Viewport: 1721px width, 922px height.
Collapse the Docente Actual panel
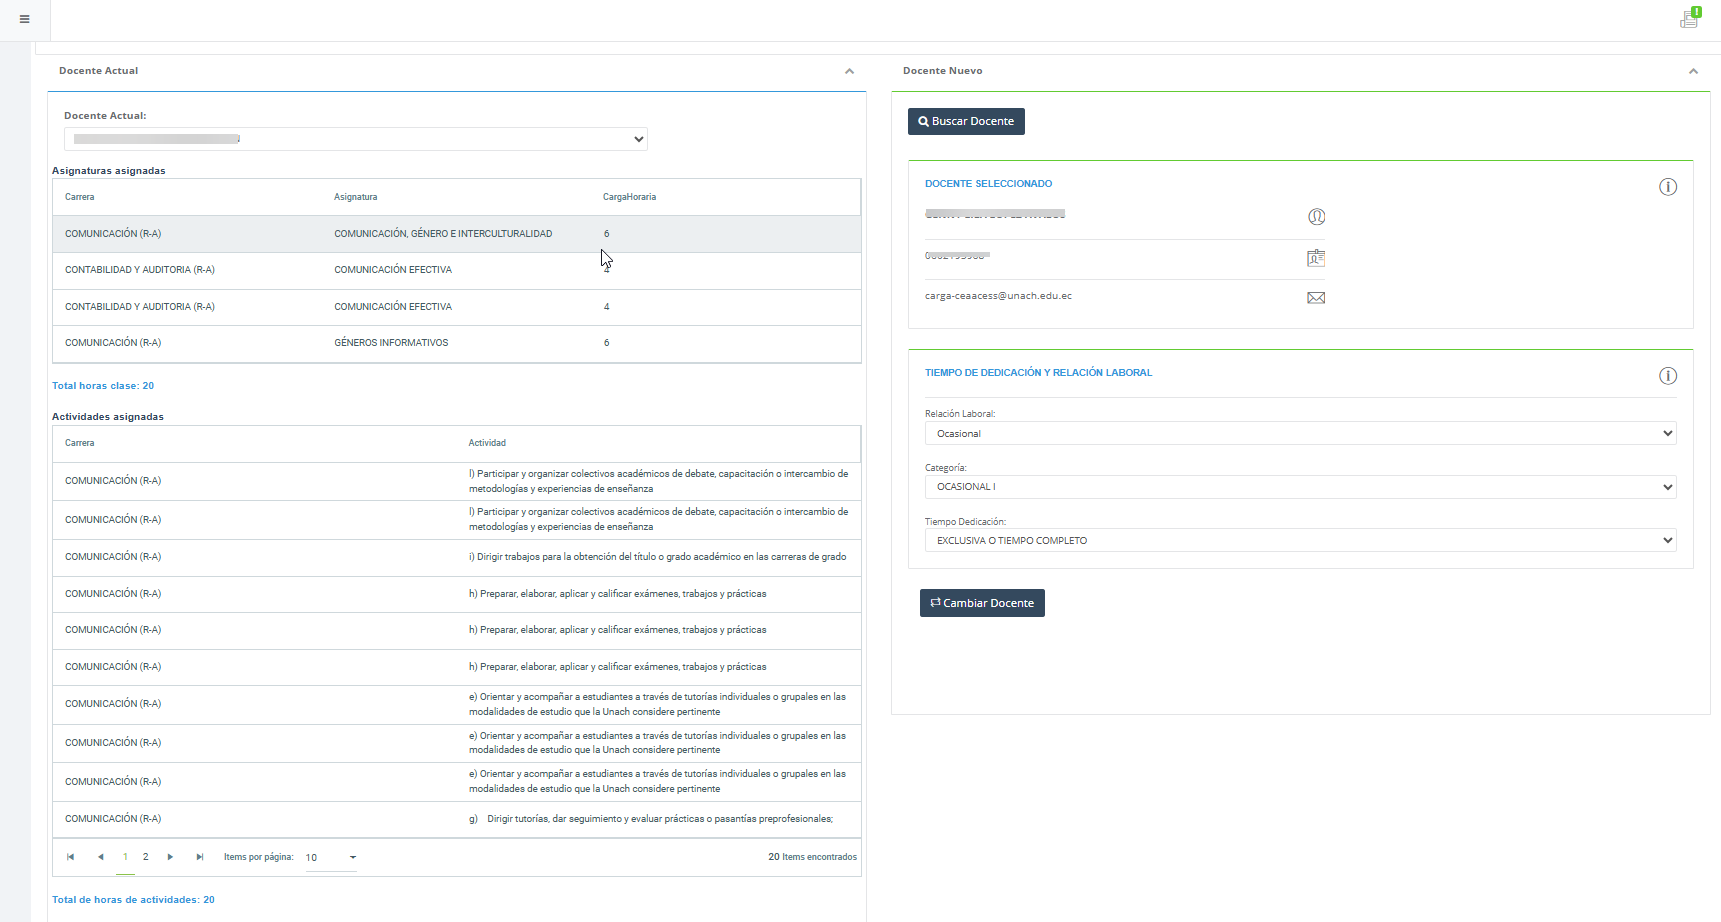click(x=849, y=71)
